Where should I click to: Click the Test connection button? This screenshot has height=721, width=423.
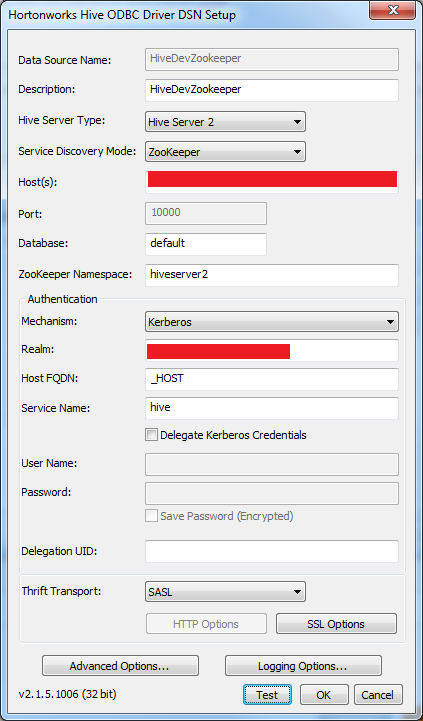267,695
